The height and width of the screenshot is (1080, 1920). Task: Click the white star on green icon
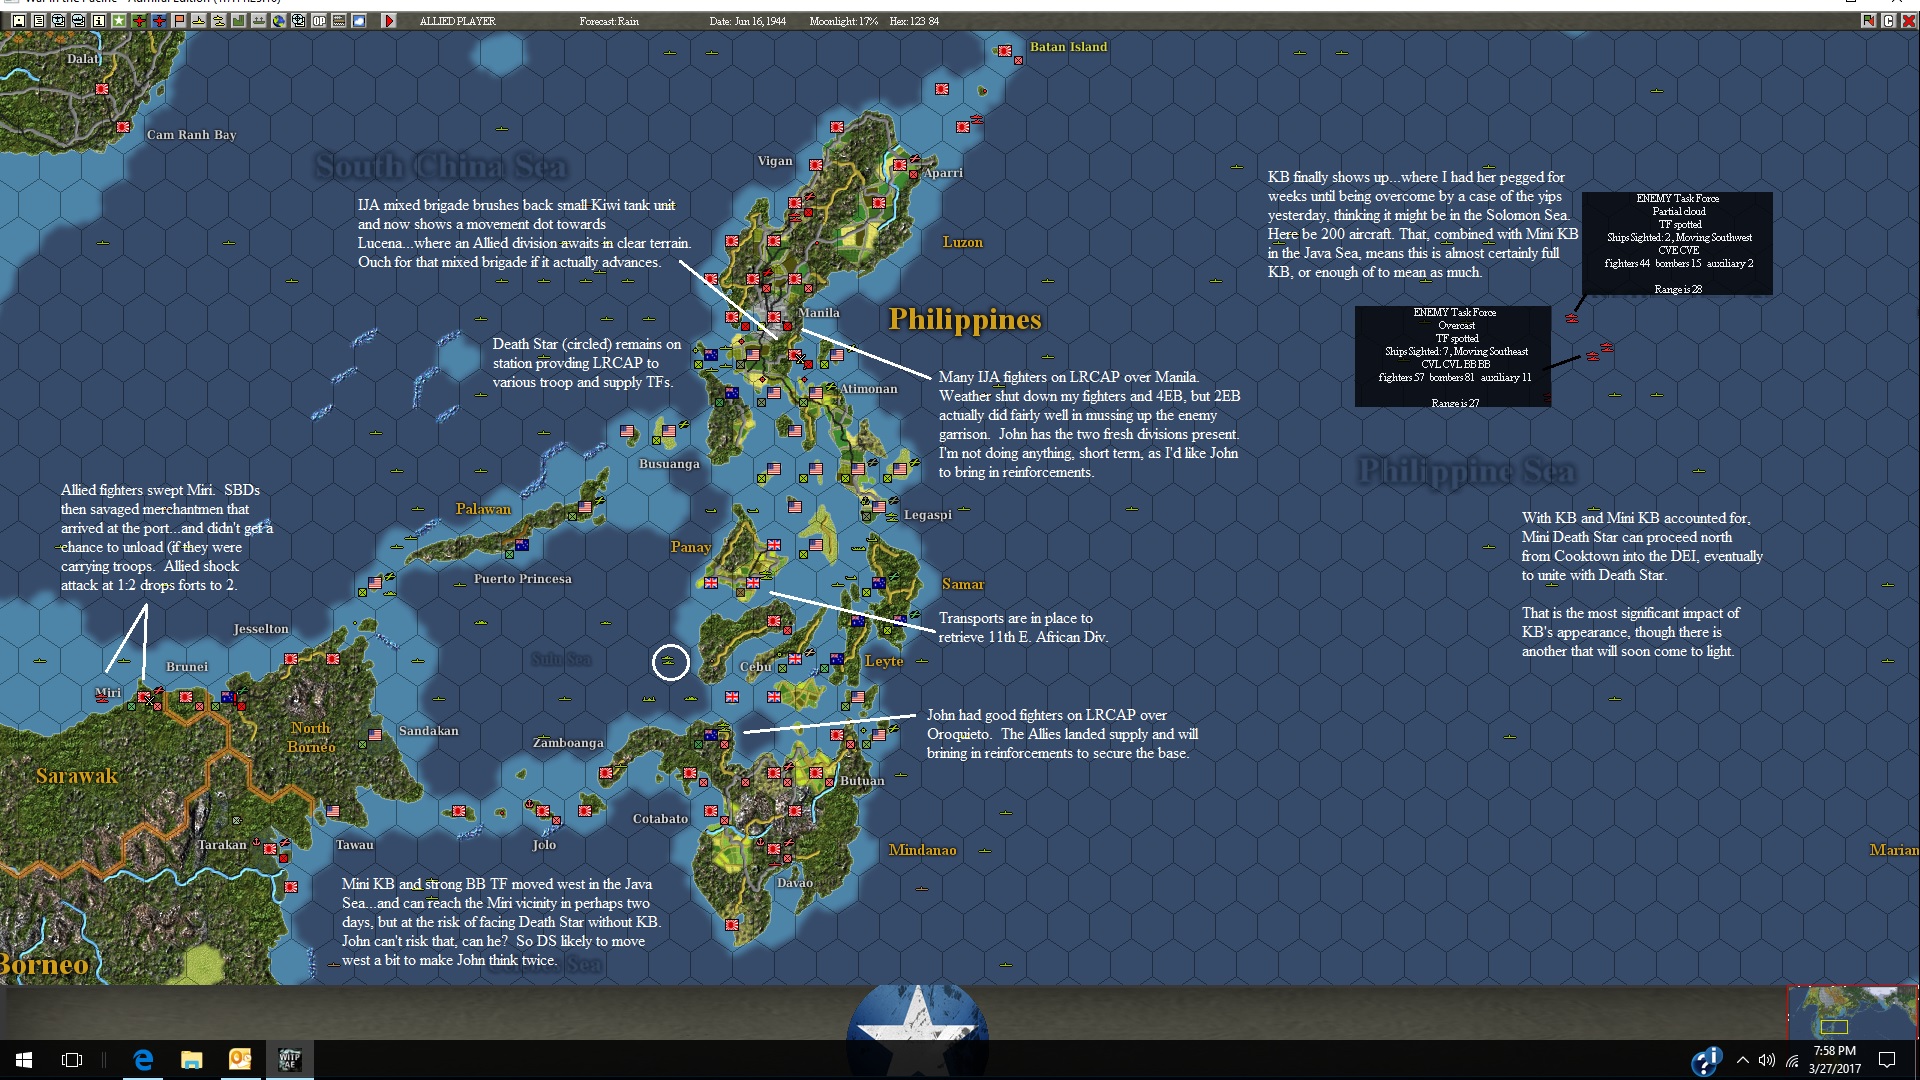(119, 20)
